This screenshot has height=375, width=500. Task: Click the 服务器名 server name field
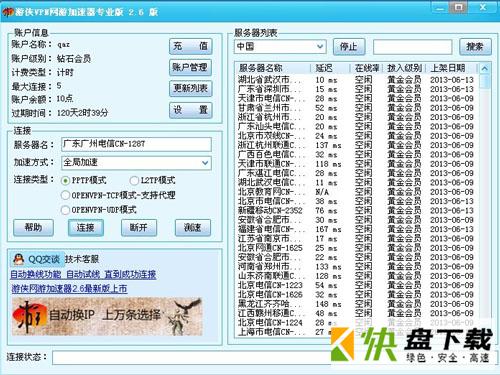(x=136, y=144)
